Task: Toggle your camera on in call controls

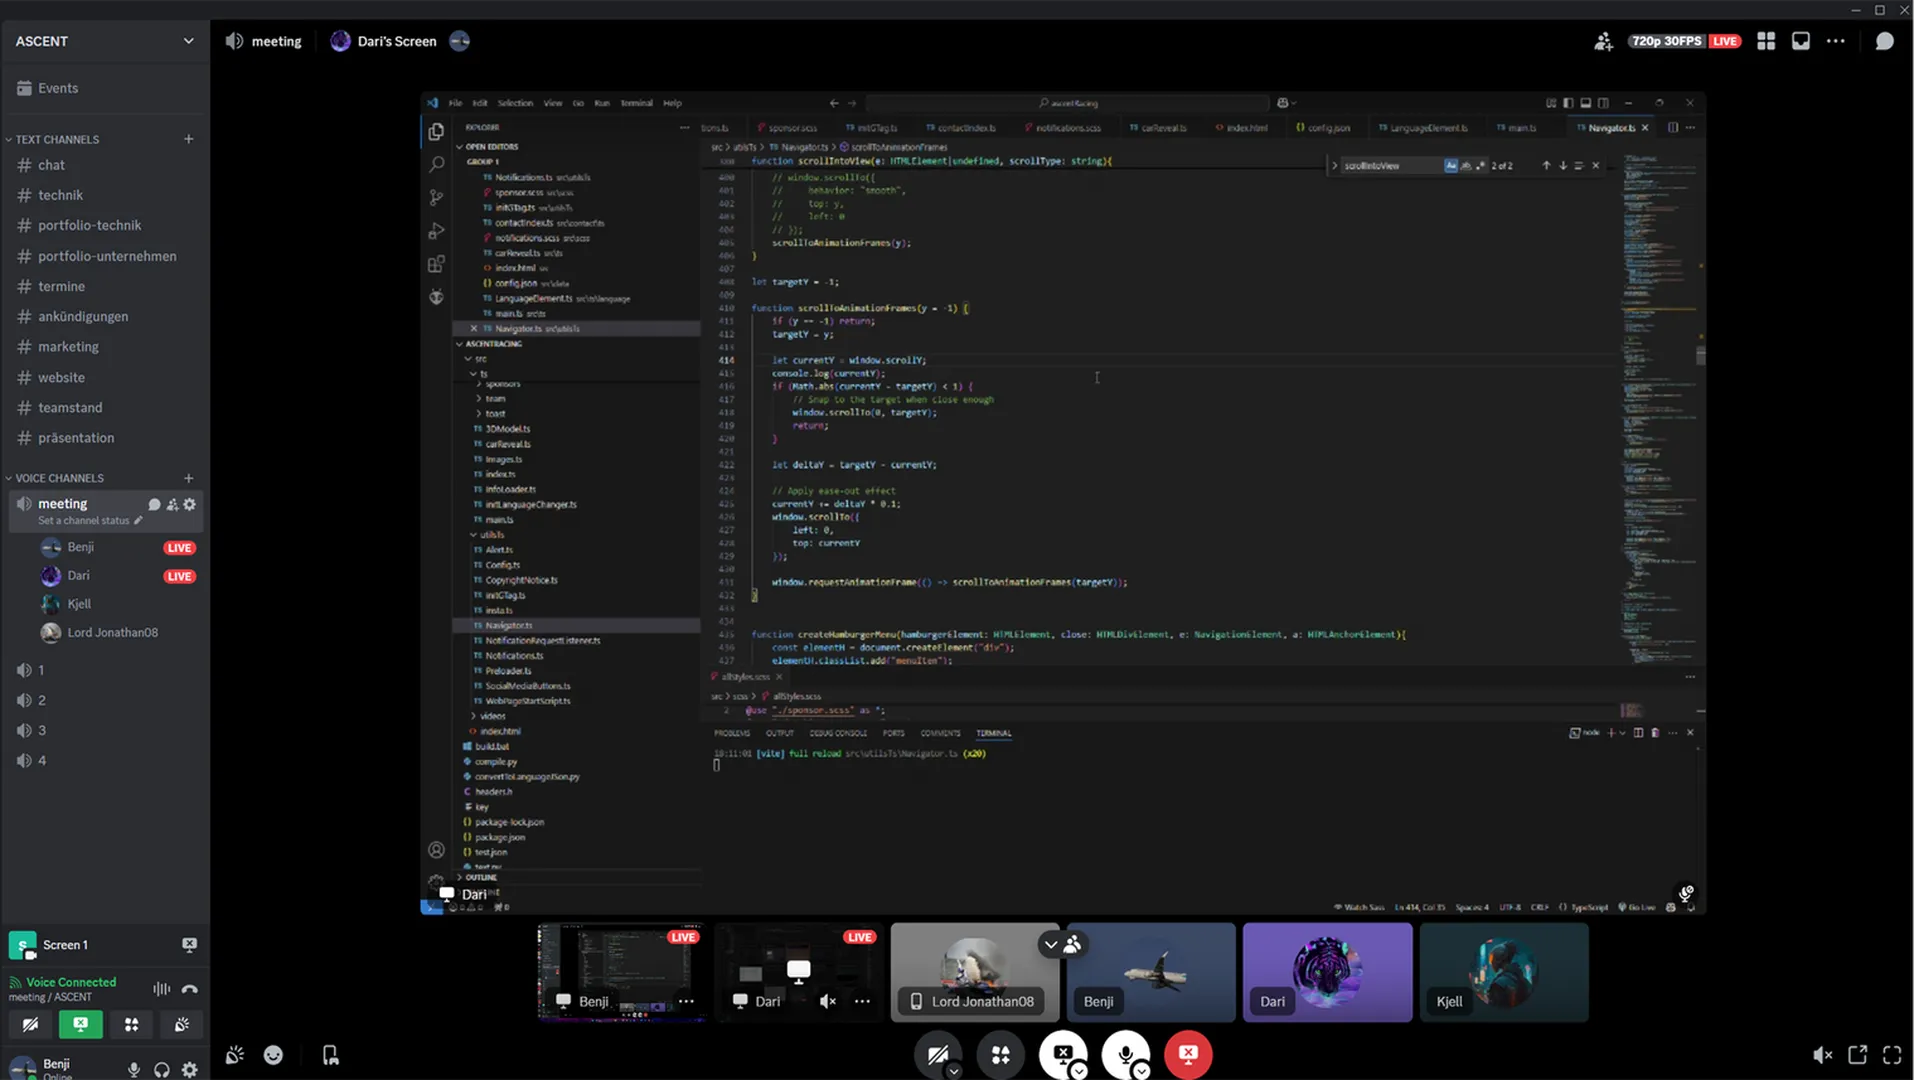Action: (x=938, y=1054)
